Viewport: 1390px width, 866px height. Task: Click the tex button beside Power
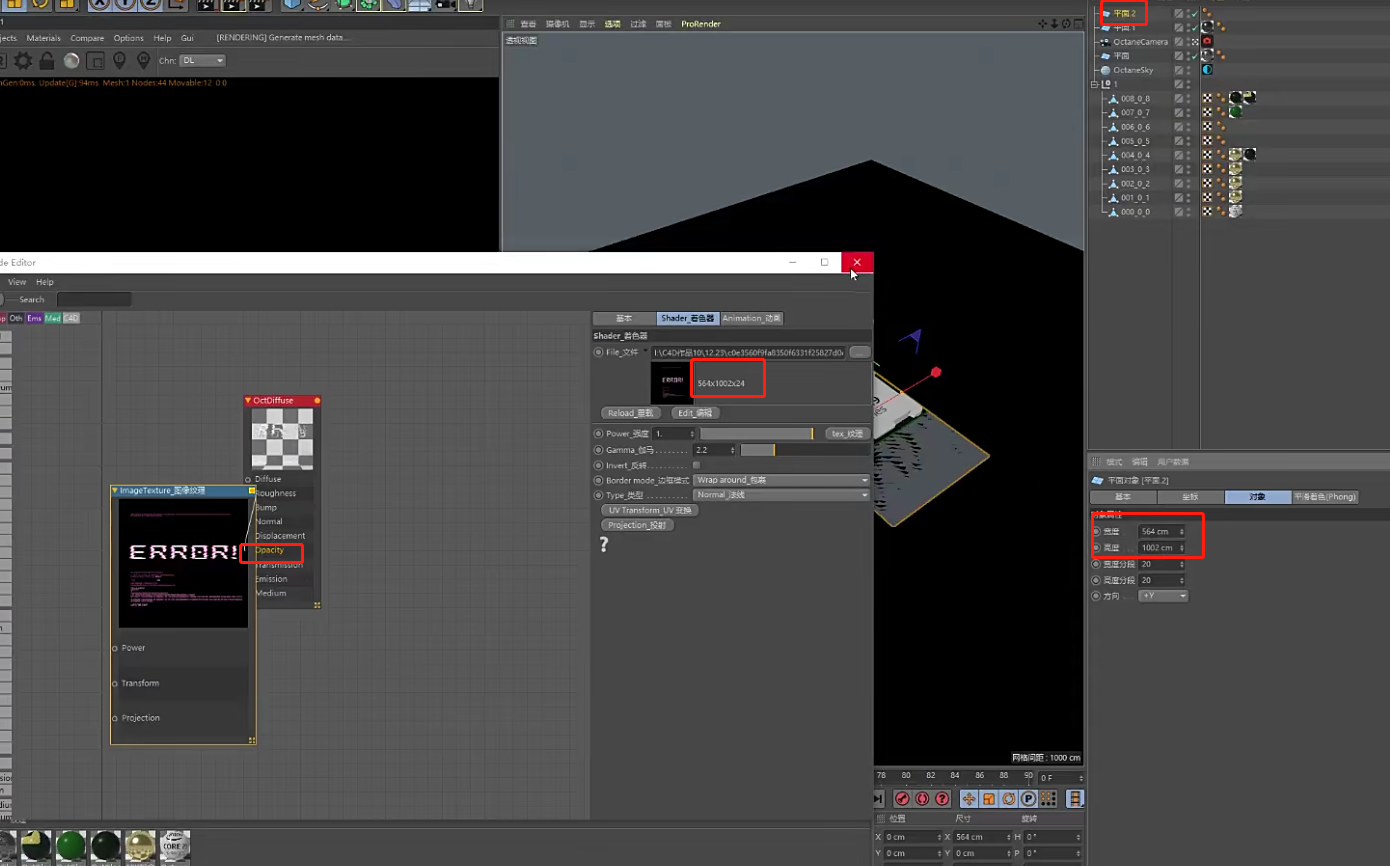[x=847, y=434]
